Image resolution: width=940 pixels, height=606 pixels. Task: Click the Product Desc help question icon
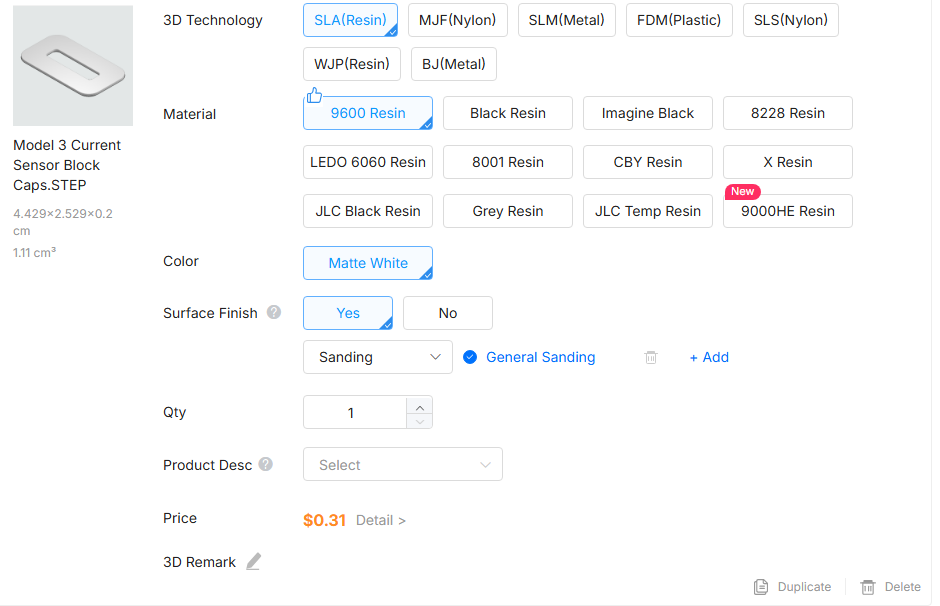pos(266,465)
